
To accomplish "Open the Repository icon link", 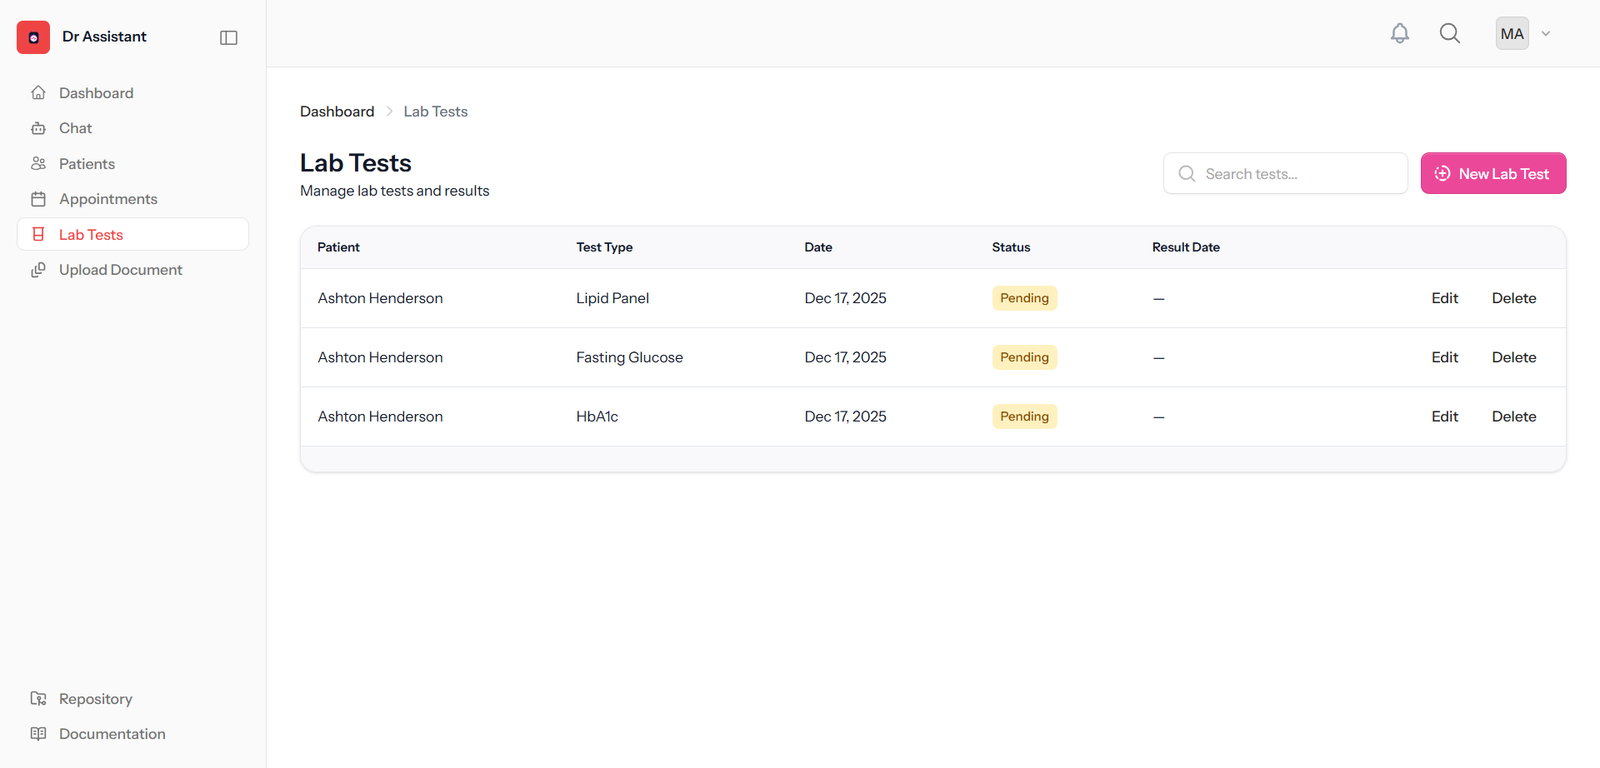I will click(x=38, y=699).
